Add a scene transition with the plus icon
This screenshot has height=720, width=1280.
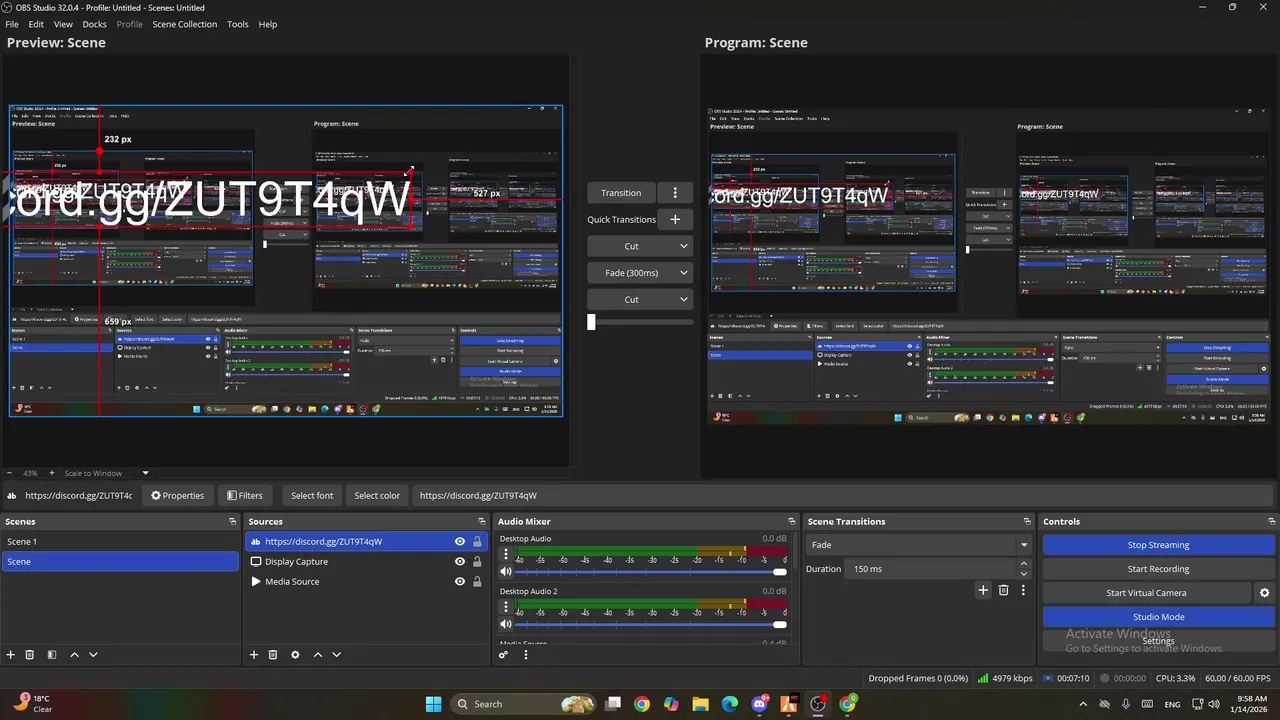(x=983, y=590)
